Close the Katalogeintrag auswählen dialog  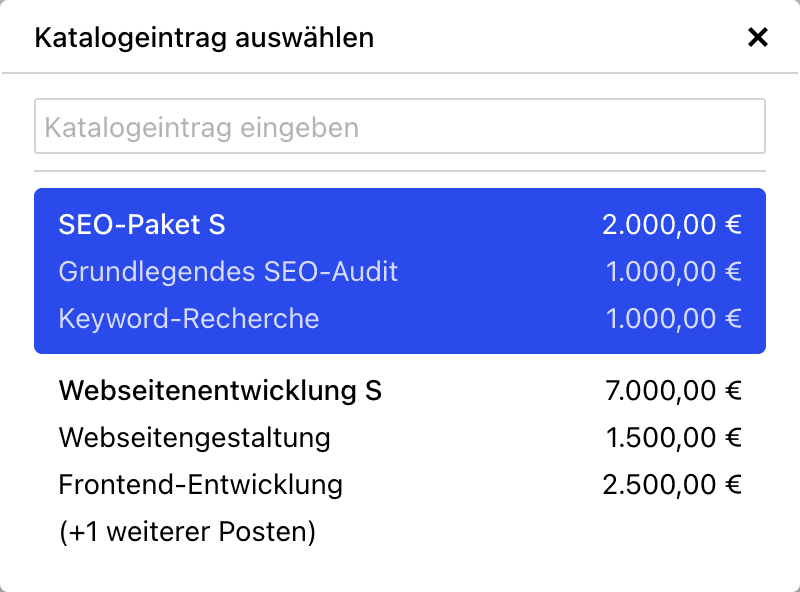758,38
